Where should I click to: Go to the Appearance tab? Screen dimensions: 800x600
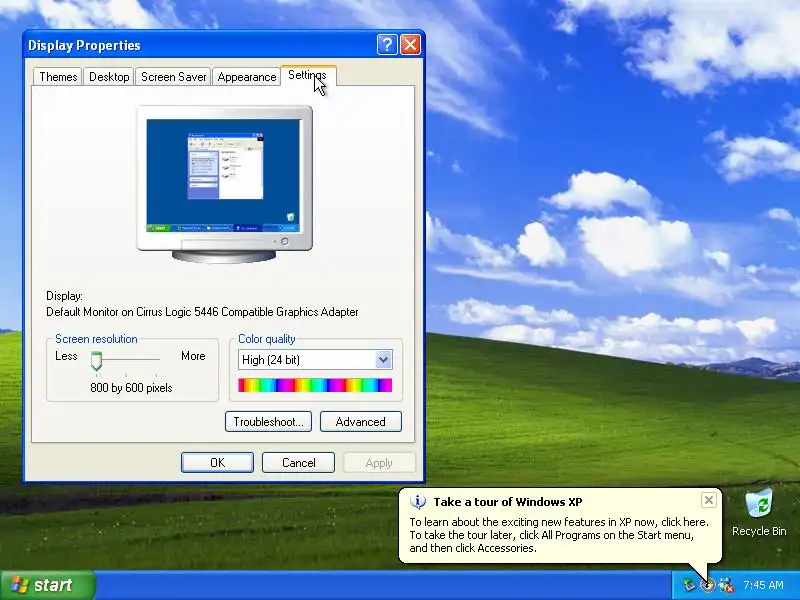[x=246, y=77]
